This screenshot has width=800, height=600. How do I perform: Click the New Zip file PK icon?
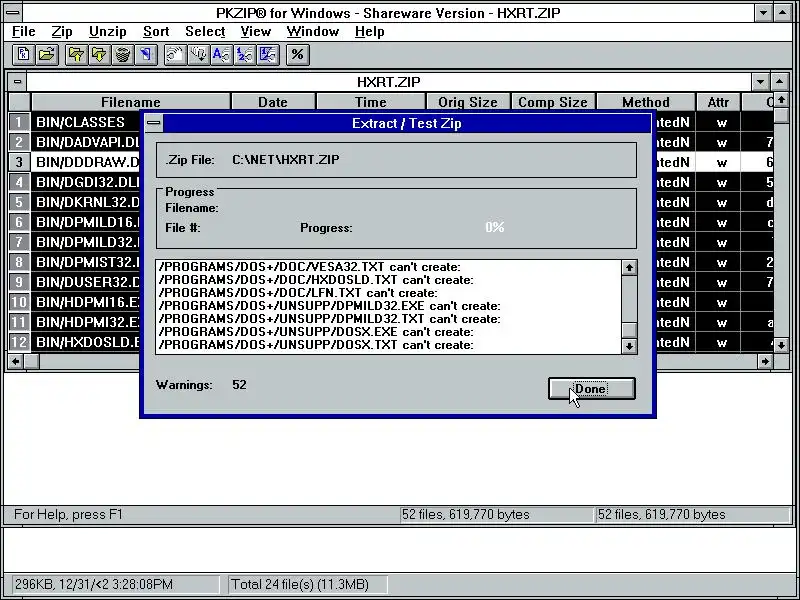[x=23, y=55]
